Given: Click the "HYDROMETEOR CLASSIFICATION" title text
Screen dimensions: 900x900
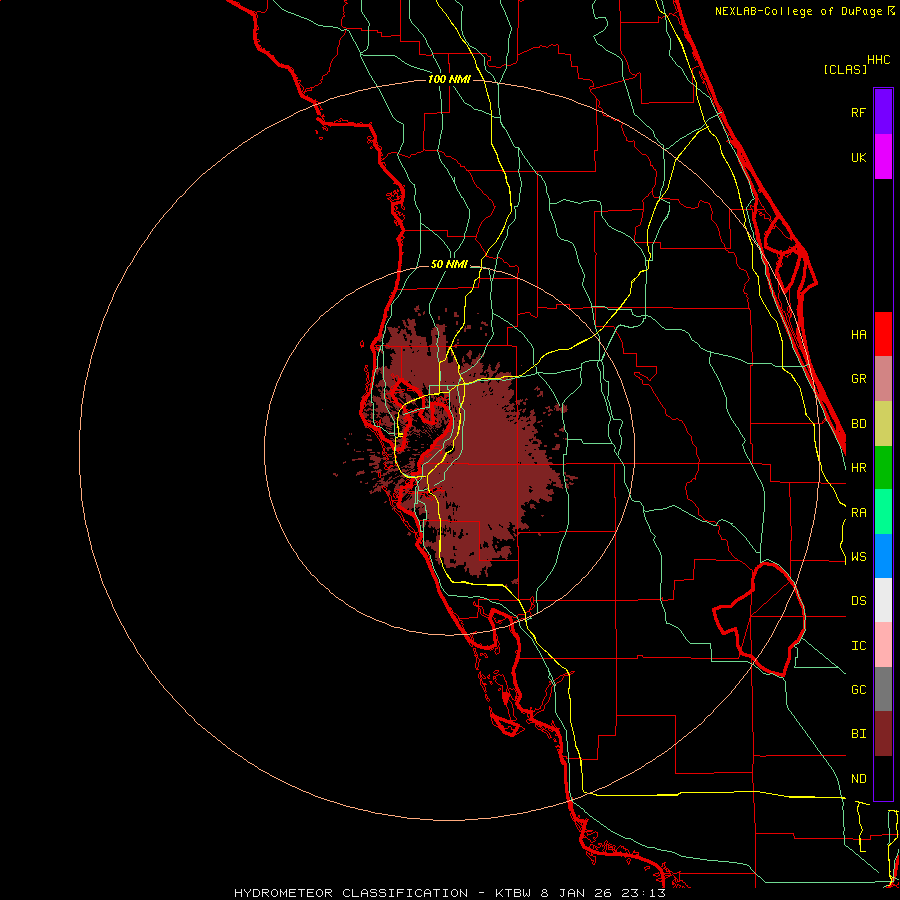Looking at the screenshot, I should [351, 893].
